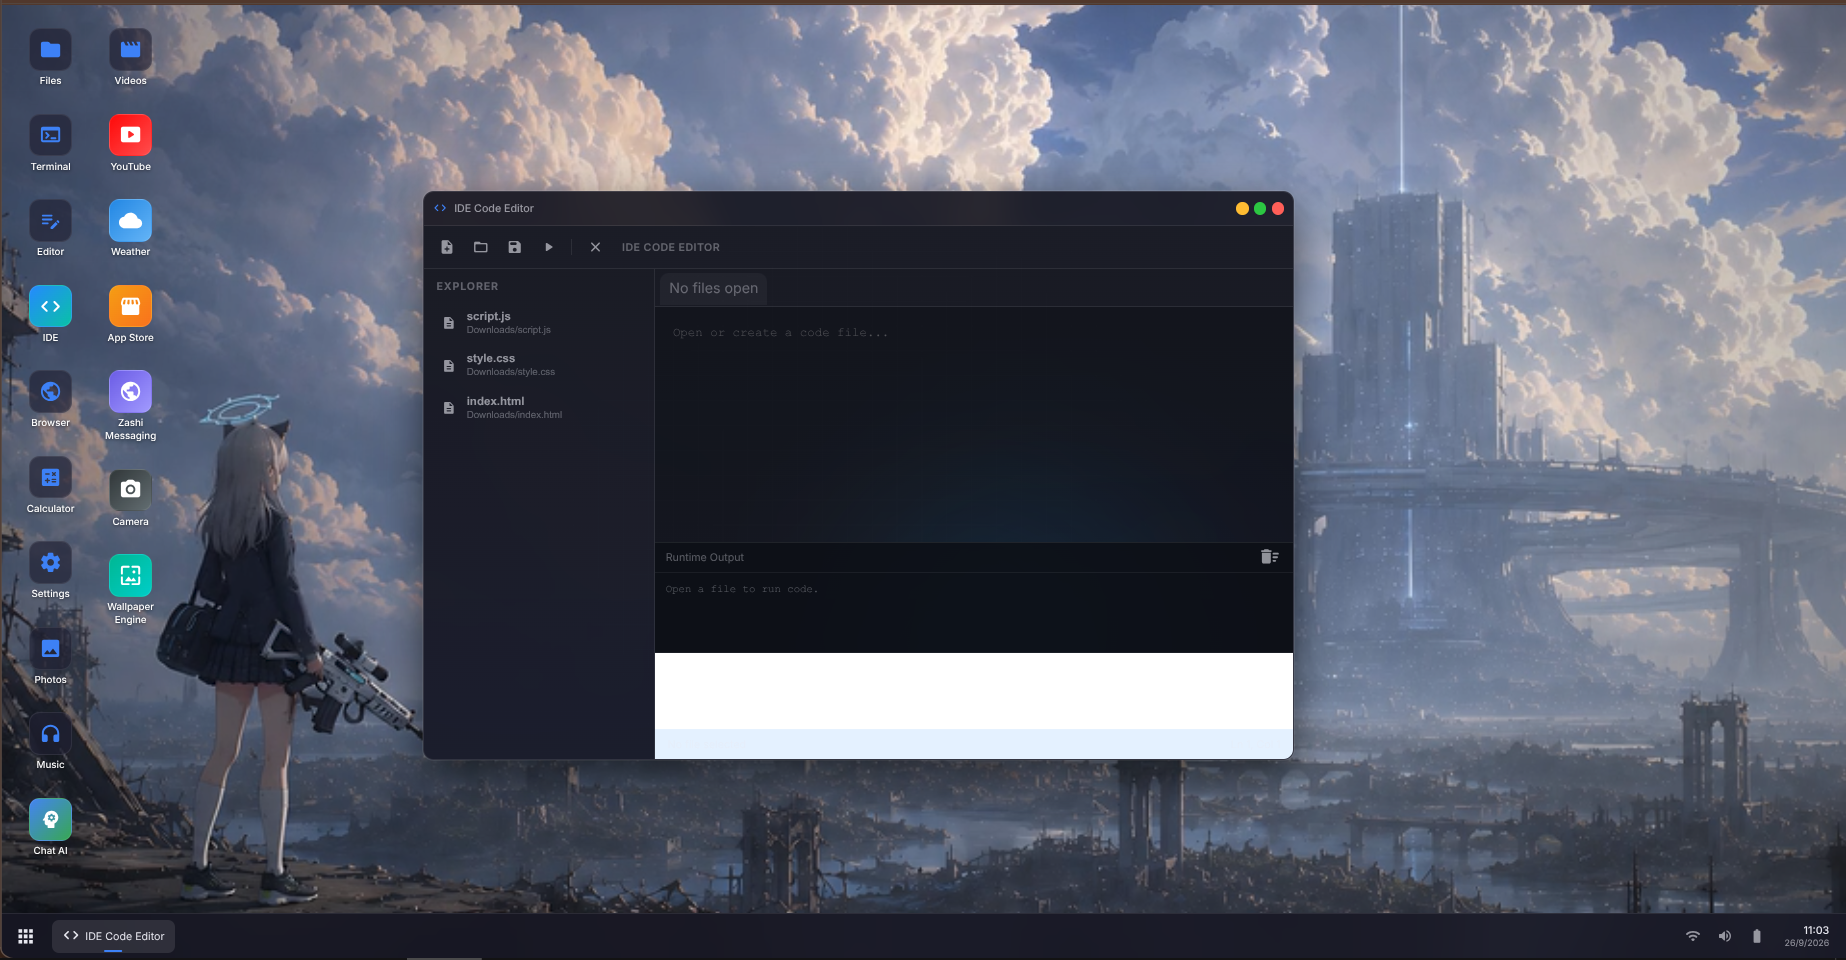Open Settings from the desktop
Viewport: 1846px width, 960px height.
(50, 572)
